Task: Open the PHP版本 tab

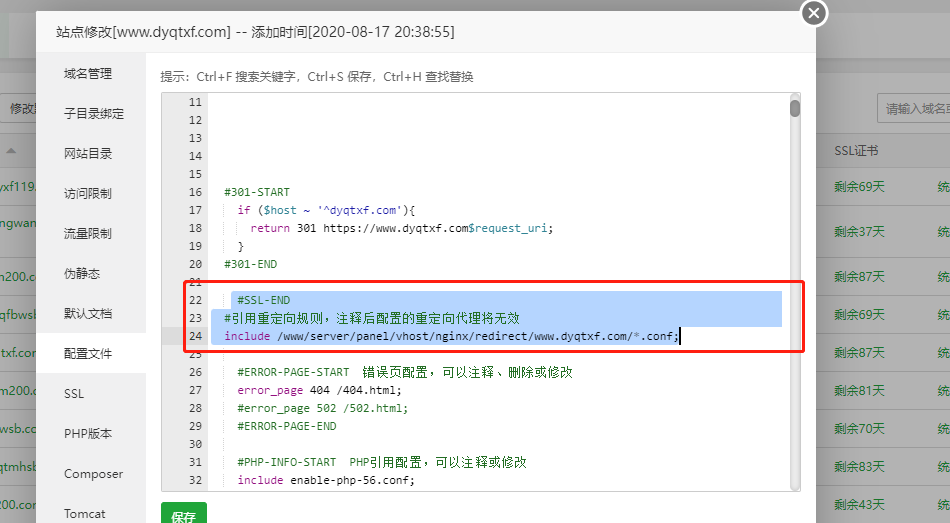Action: pyautogui.click(x=88, y=433)
